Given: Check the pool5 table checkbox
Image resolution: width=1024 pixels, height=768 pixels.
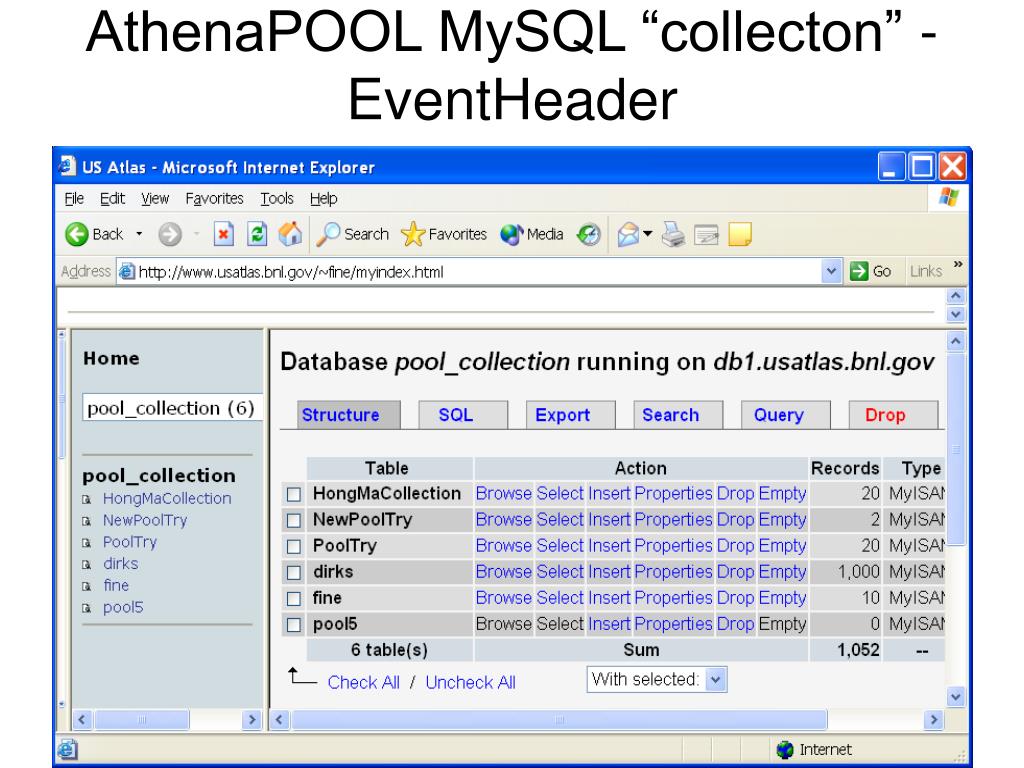Looking at the screenshot, I should click(x=294, y=624).
